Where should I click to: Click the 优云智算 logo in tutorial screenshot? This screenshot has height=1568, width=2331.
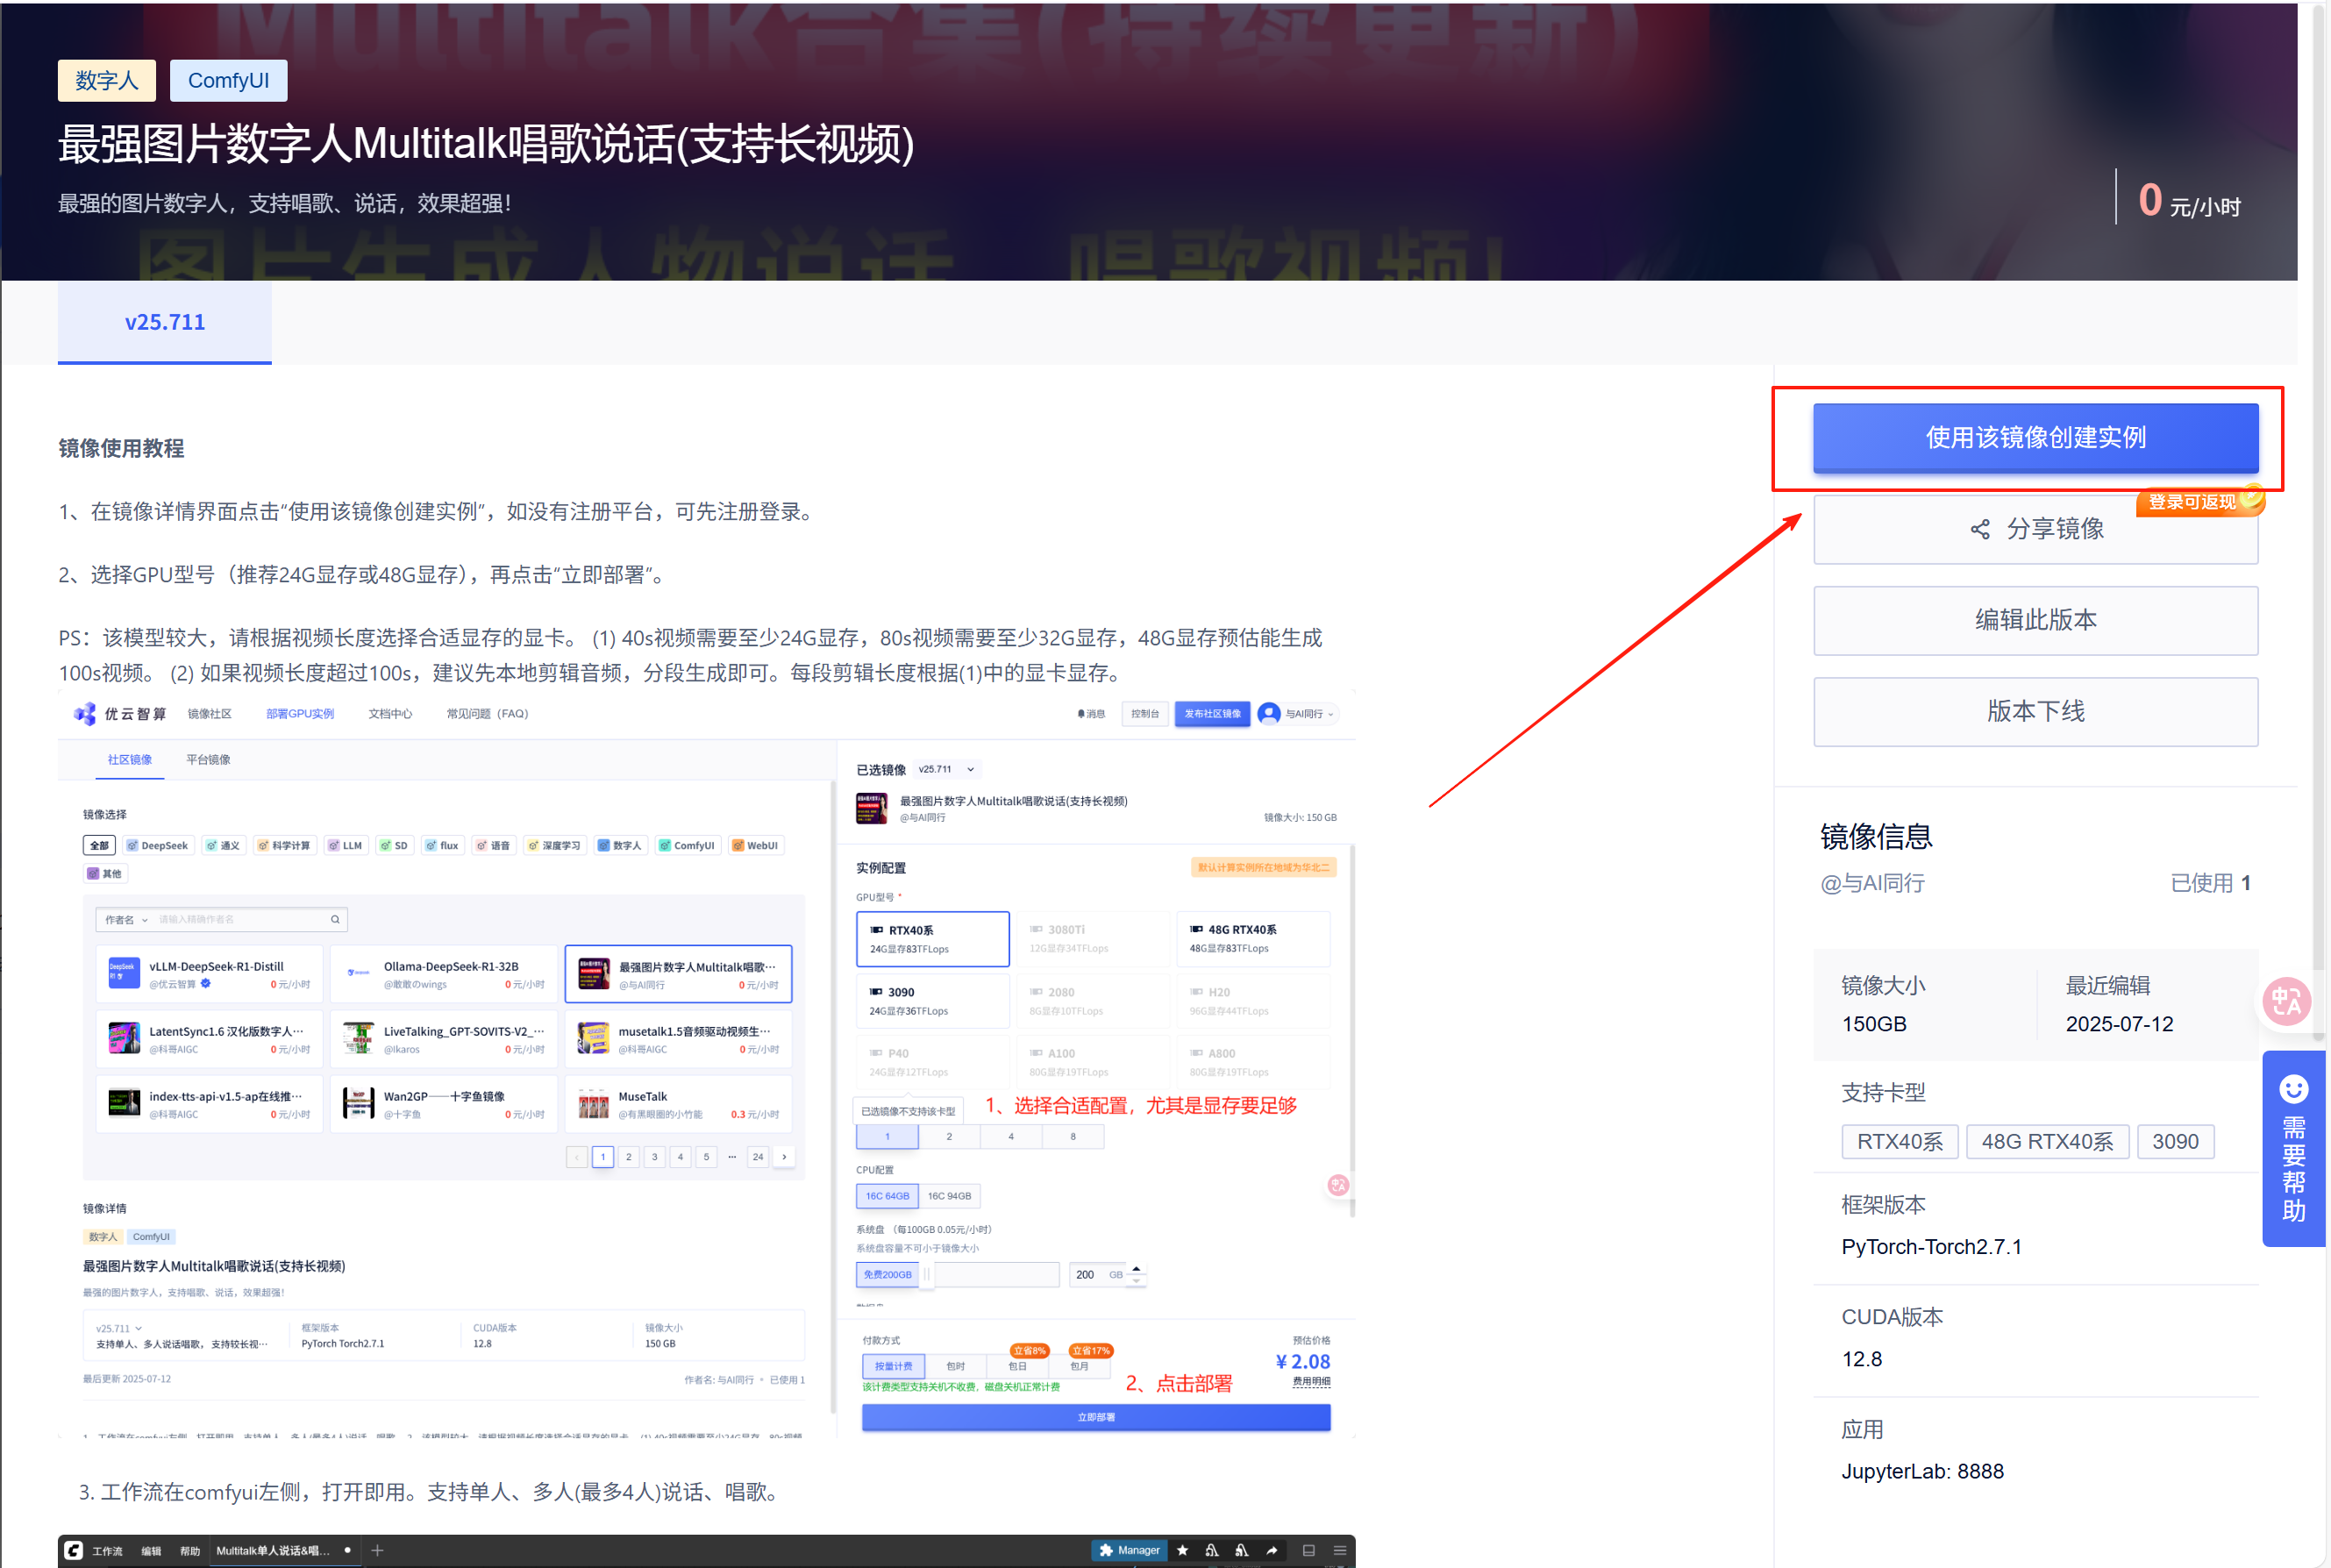click(119, 713)
